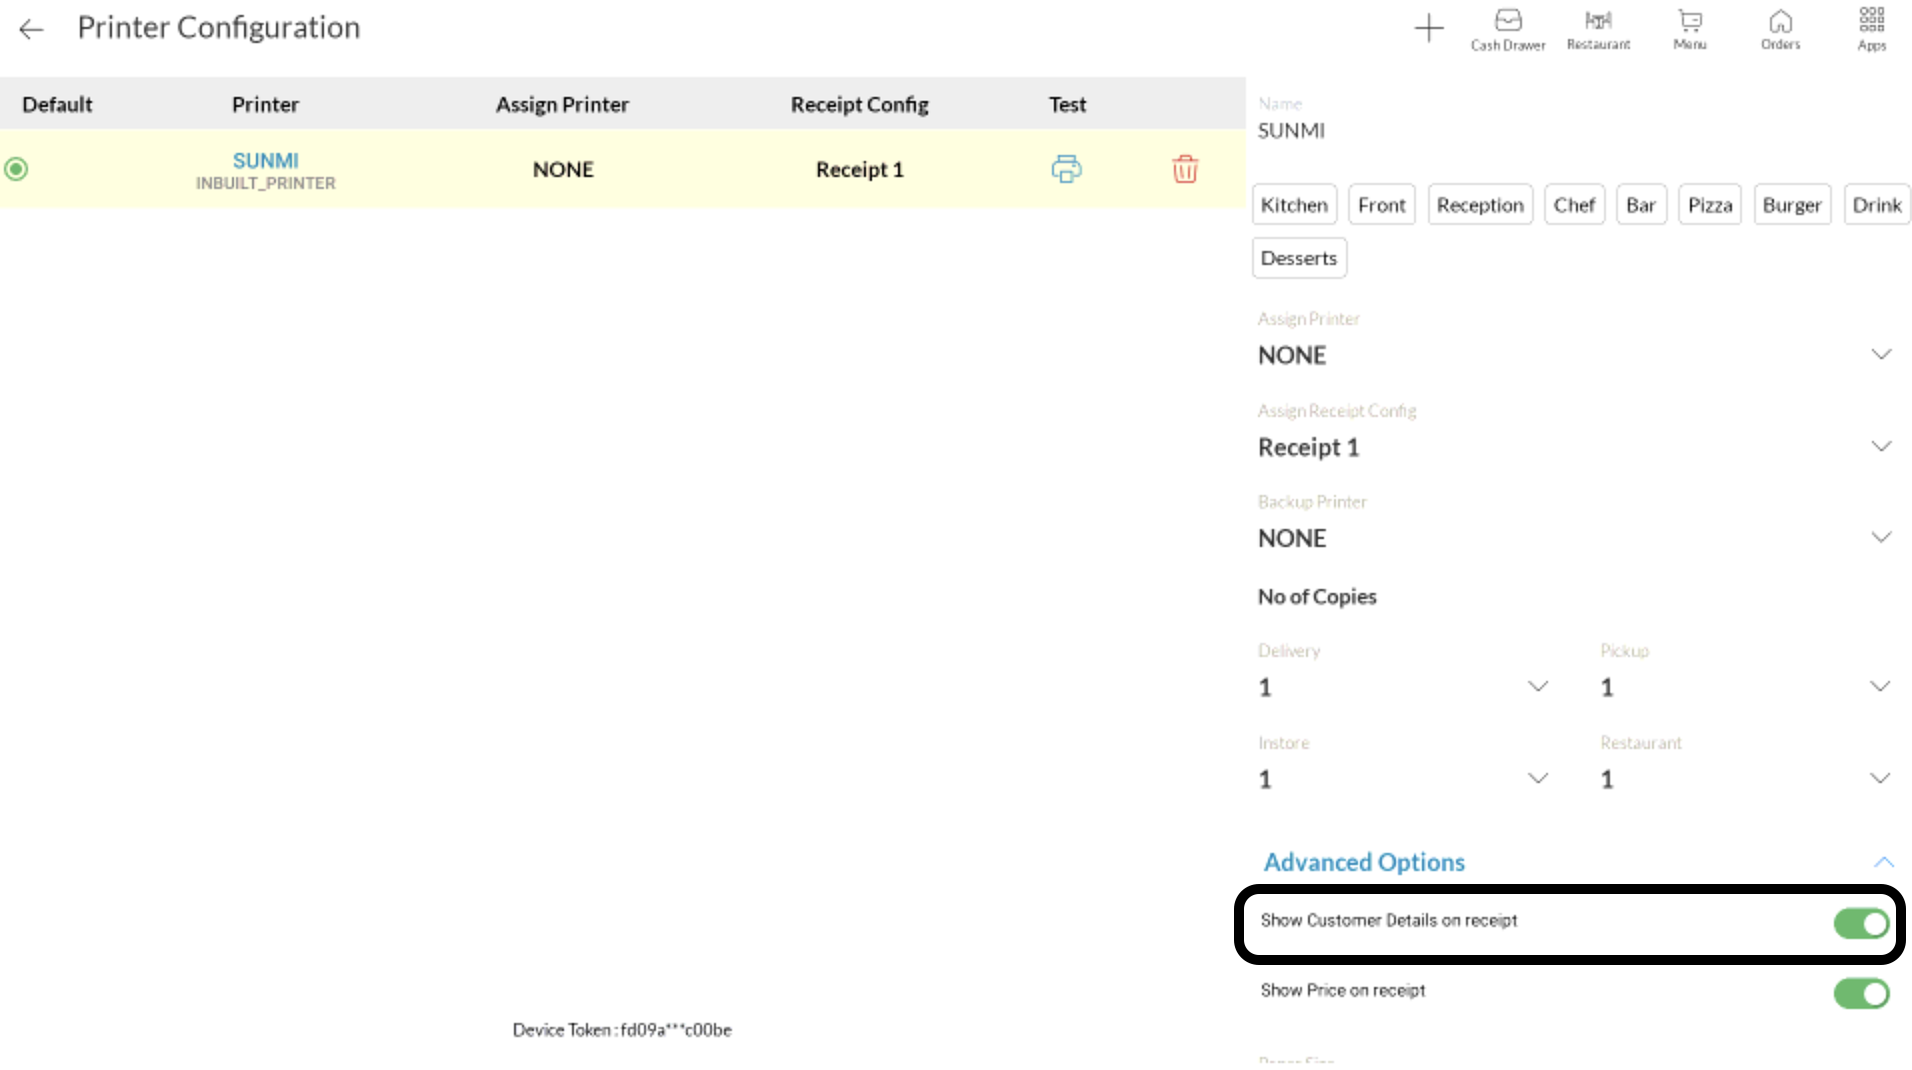Select SUNMI as default printer
This screenshot has height=1070, width=1912.
16,169
